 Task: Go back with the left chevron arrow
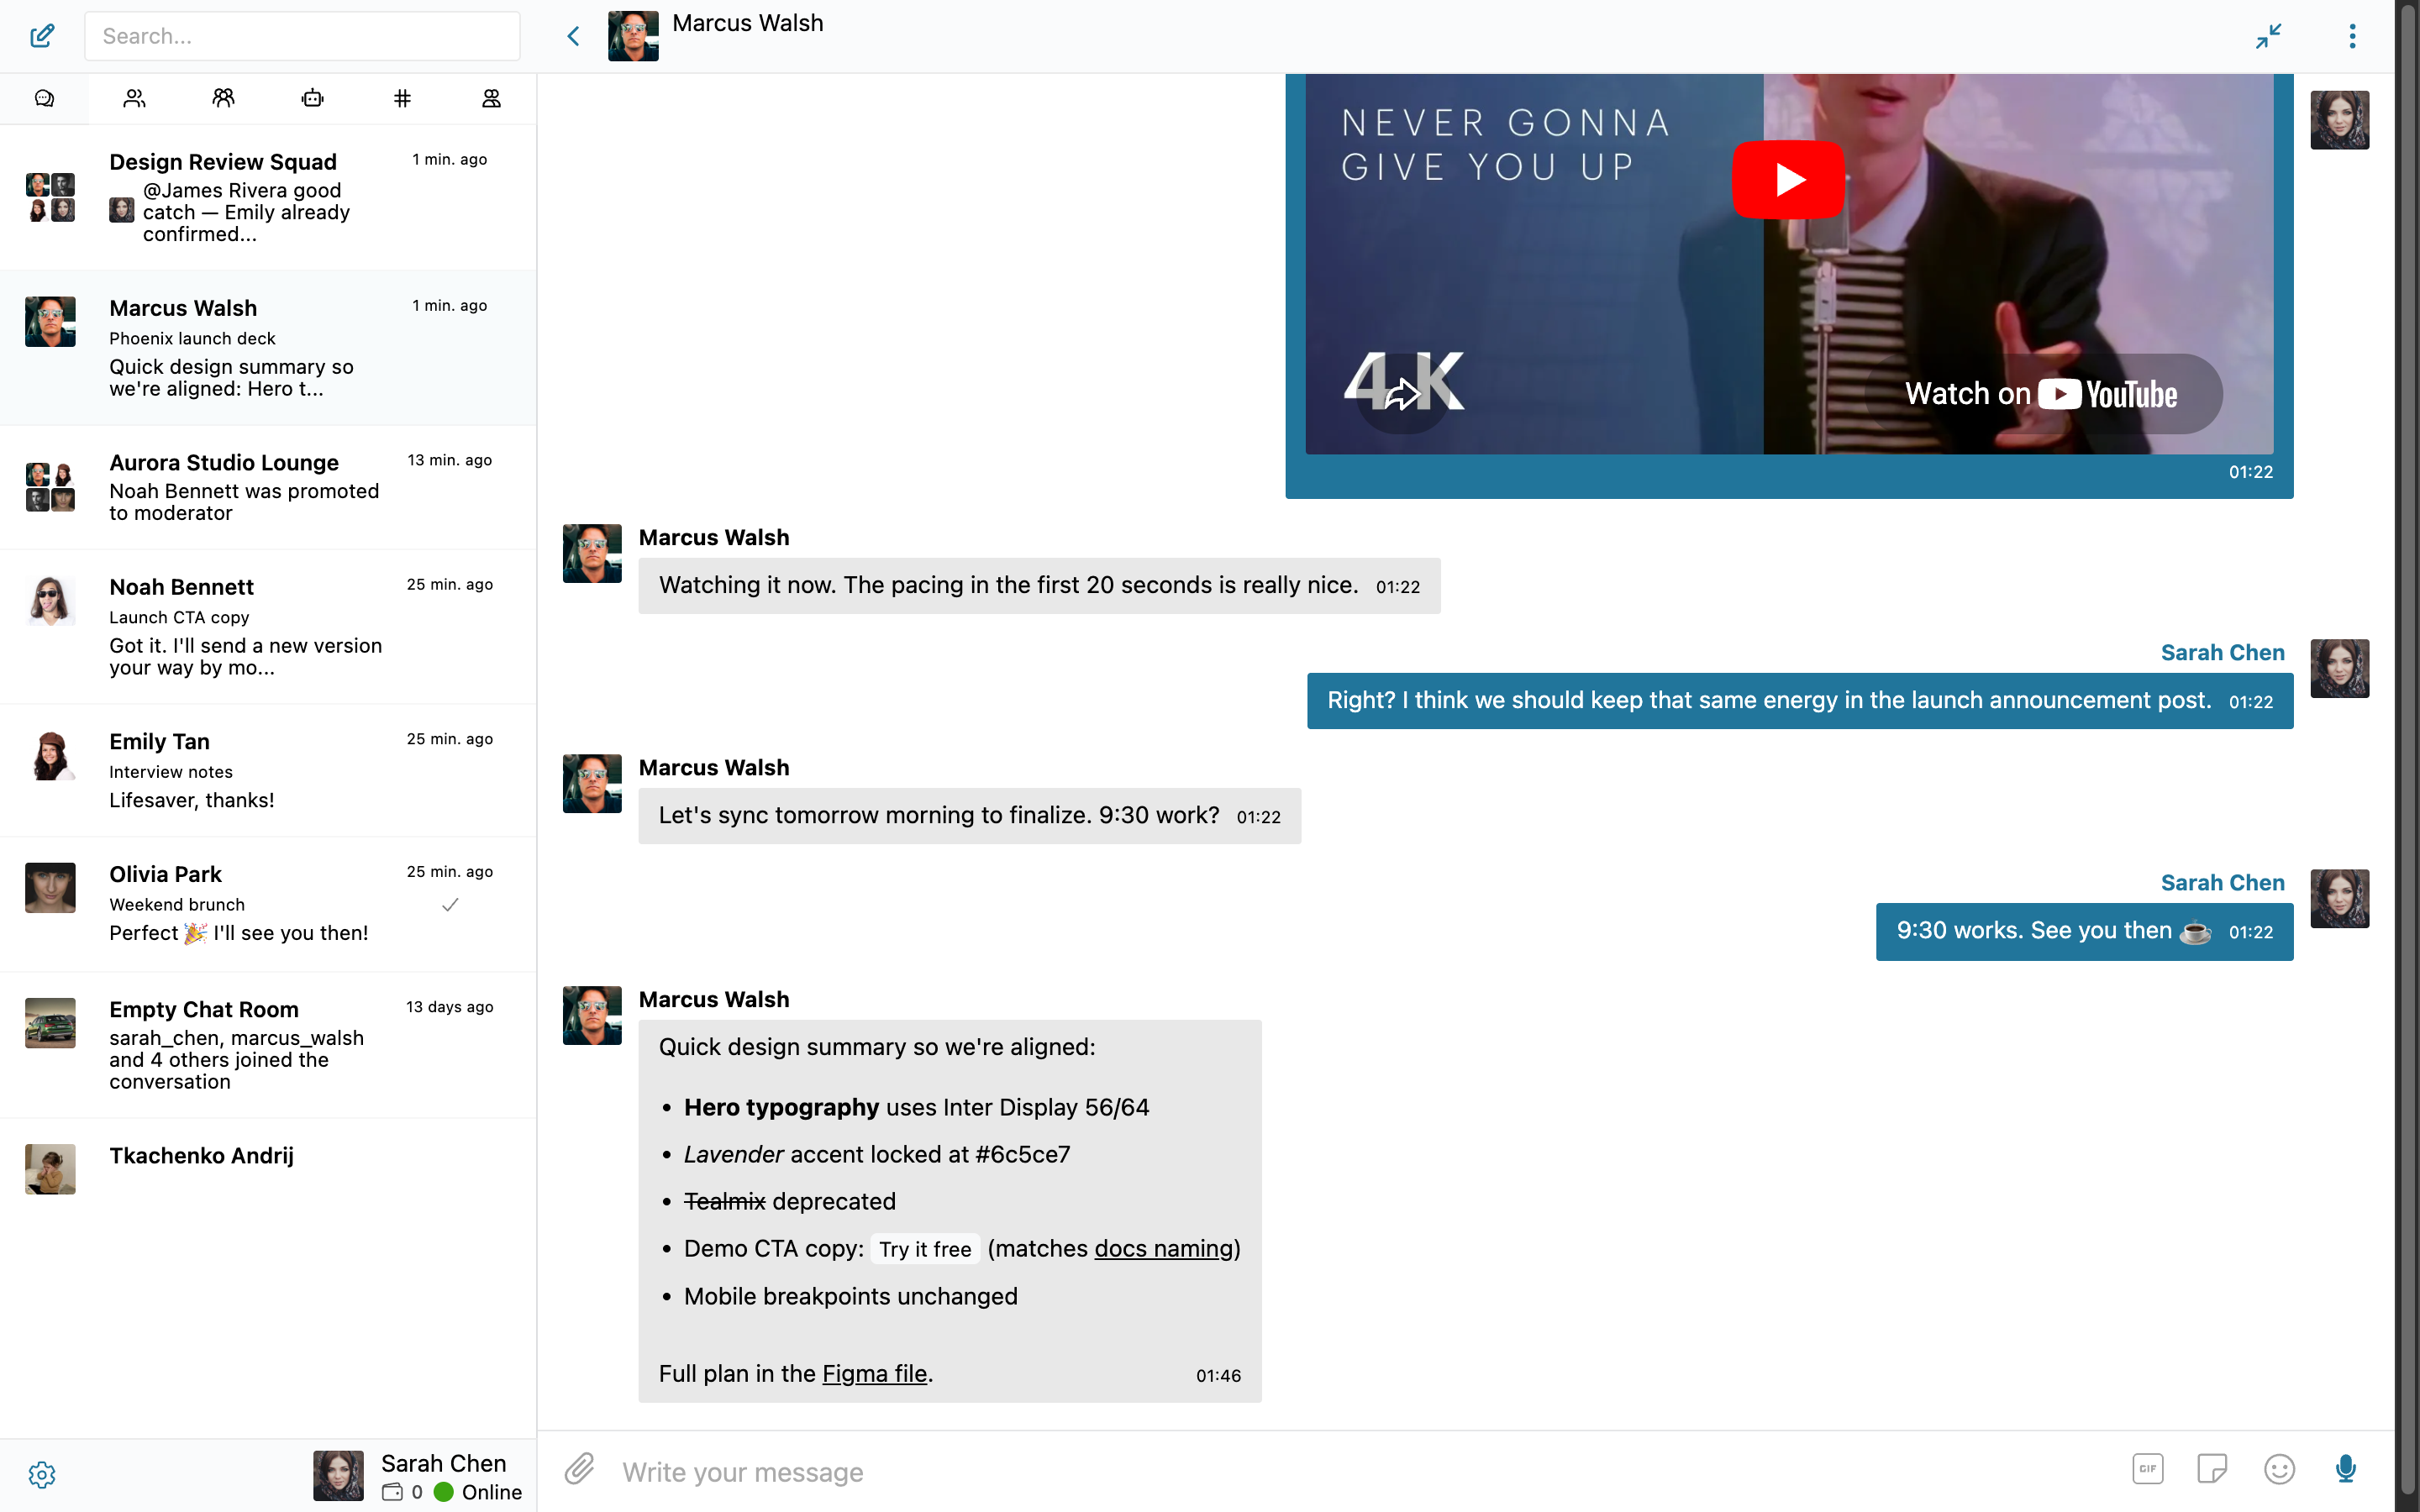pyautogui.click(x=573, y=36)
